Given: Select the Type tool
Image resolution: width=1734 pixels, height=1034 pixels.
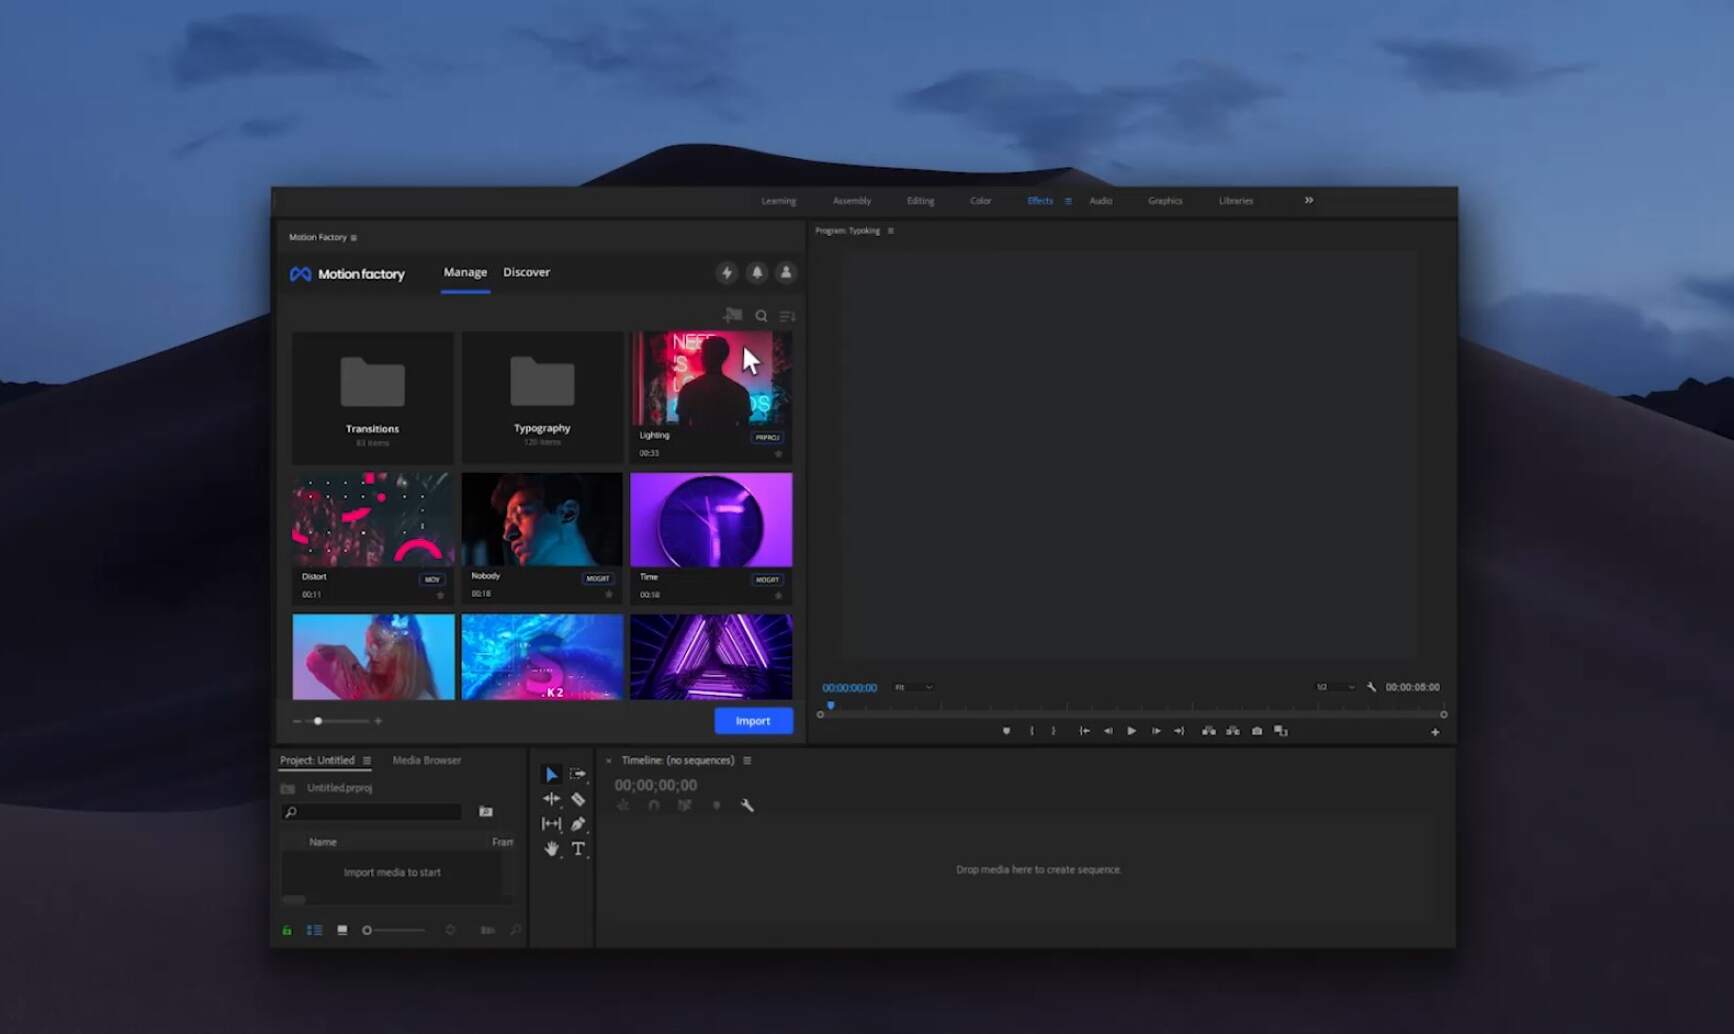Looking at the screenshot, I should pos(578,849).
